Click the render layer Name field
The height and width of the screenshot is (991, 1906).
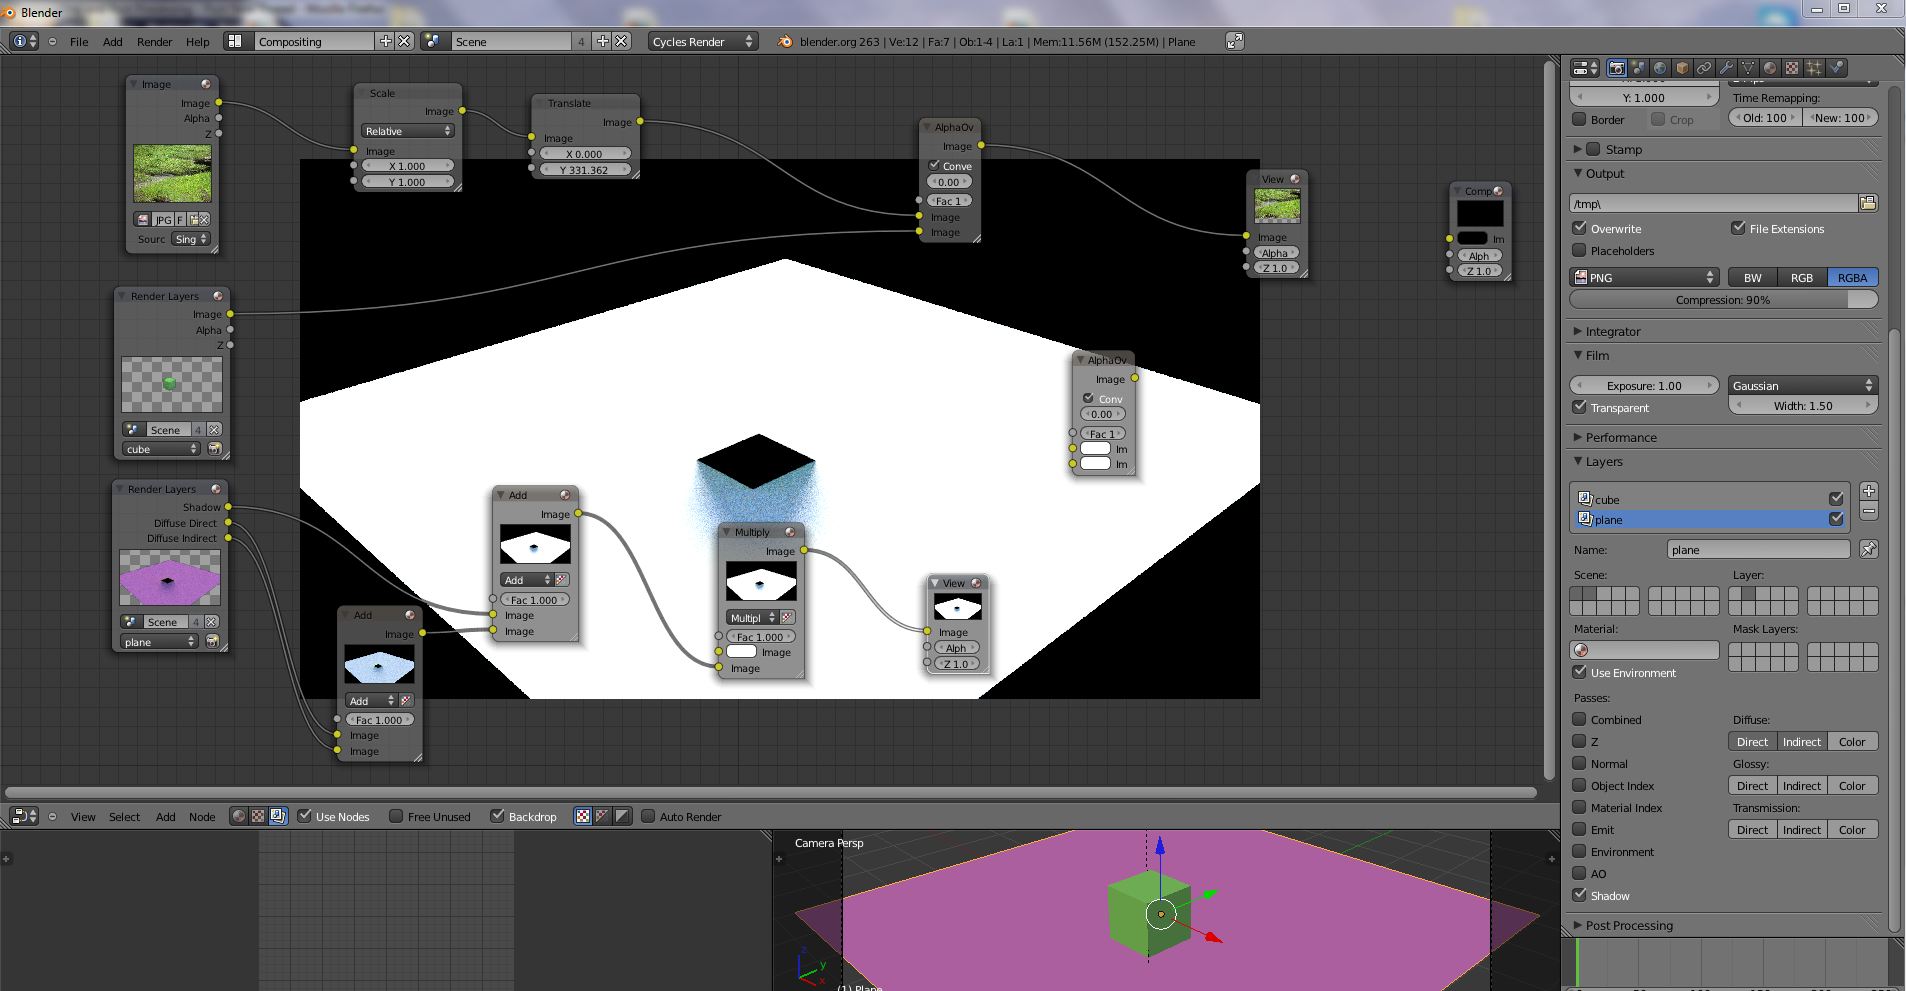[x=1758, y=549]
